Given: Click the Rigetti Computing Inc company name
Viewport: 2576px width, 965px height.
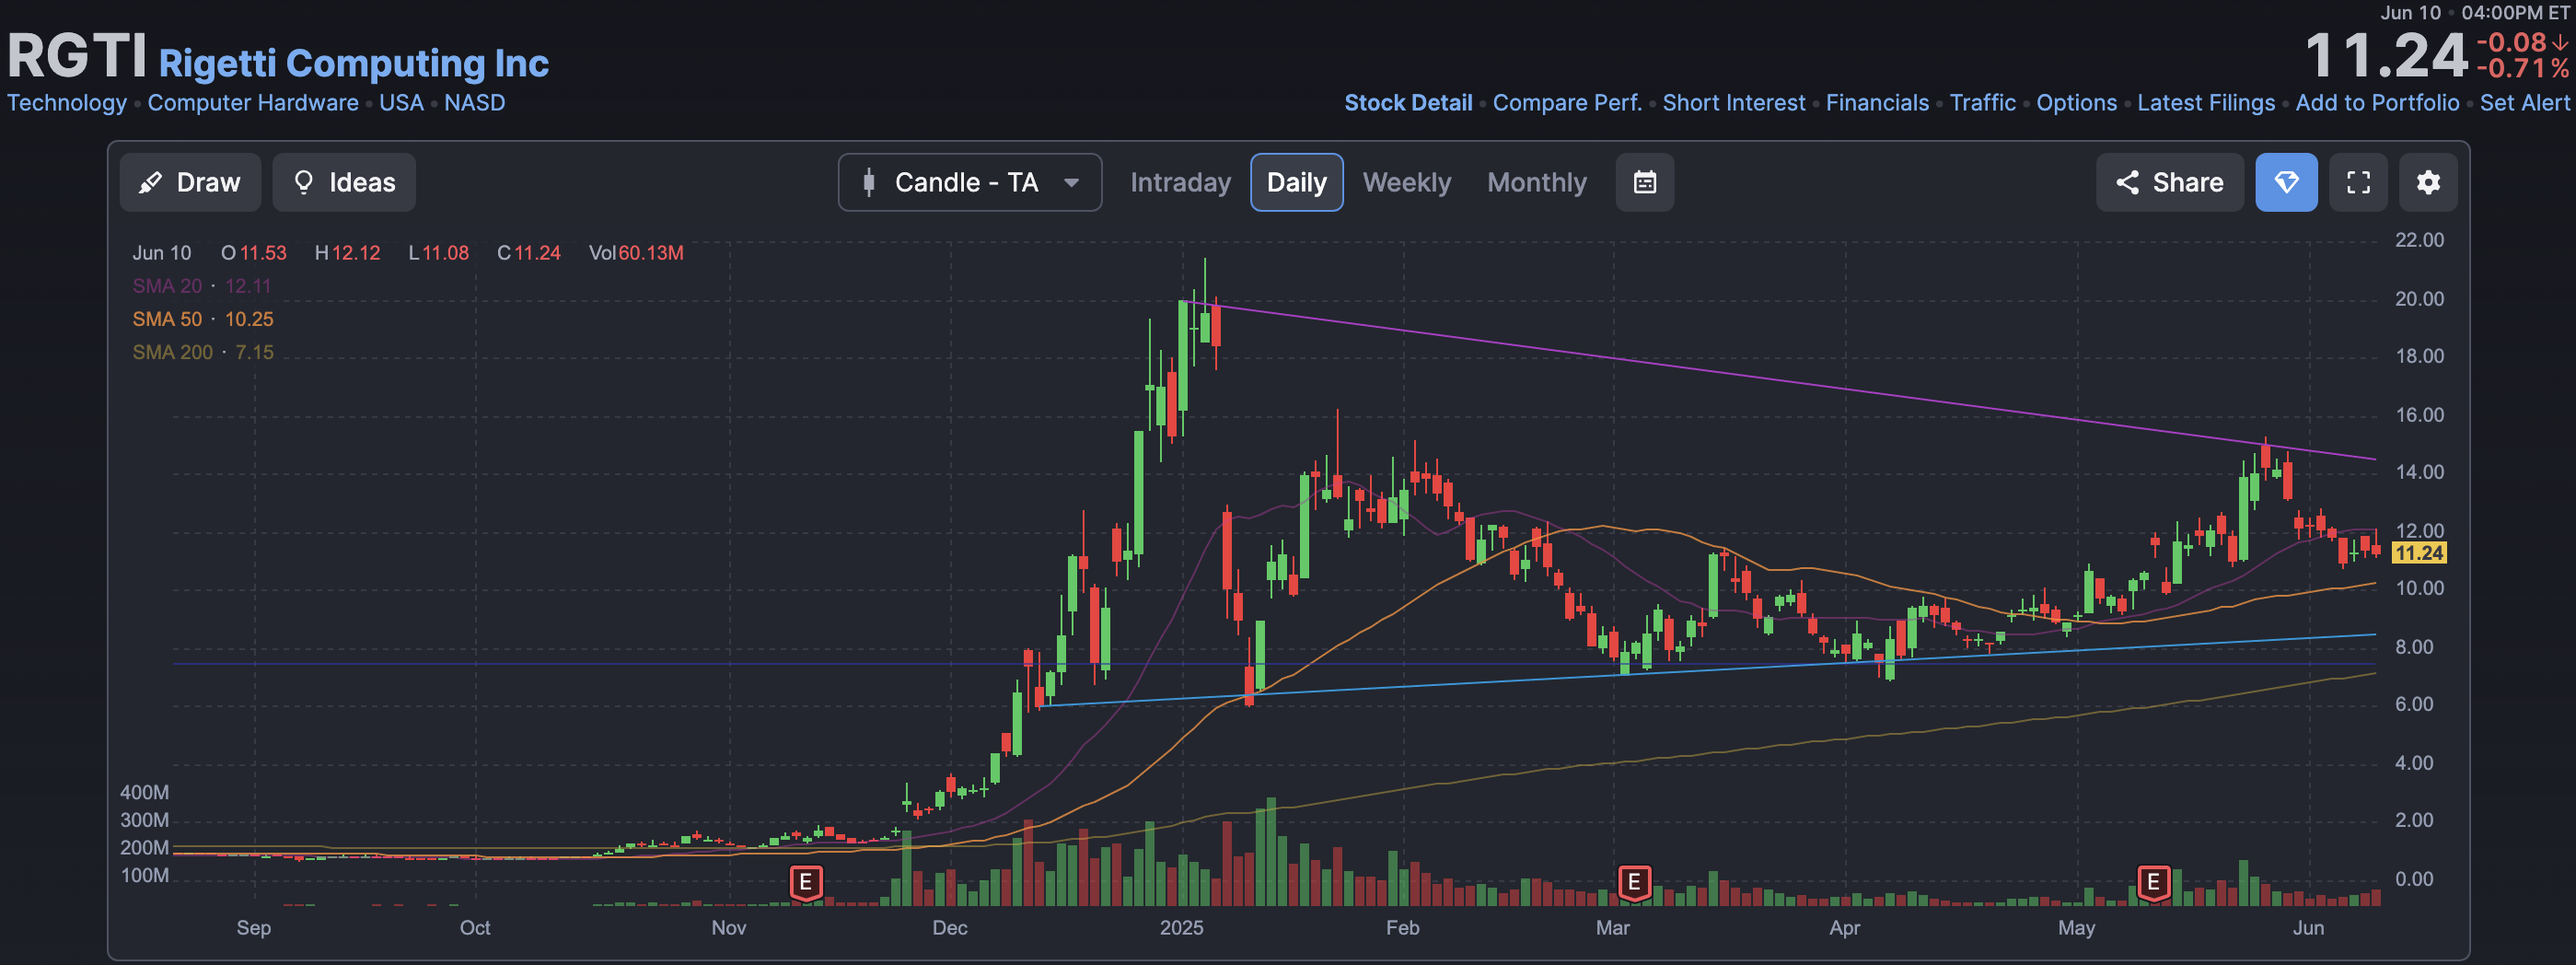Looking at the screenshot, I should (x=354, y=63).
